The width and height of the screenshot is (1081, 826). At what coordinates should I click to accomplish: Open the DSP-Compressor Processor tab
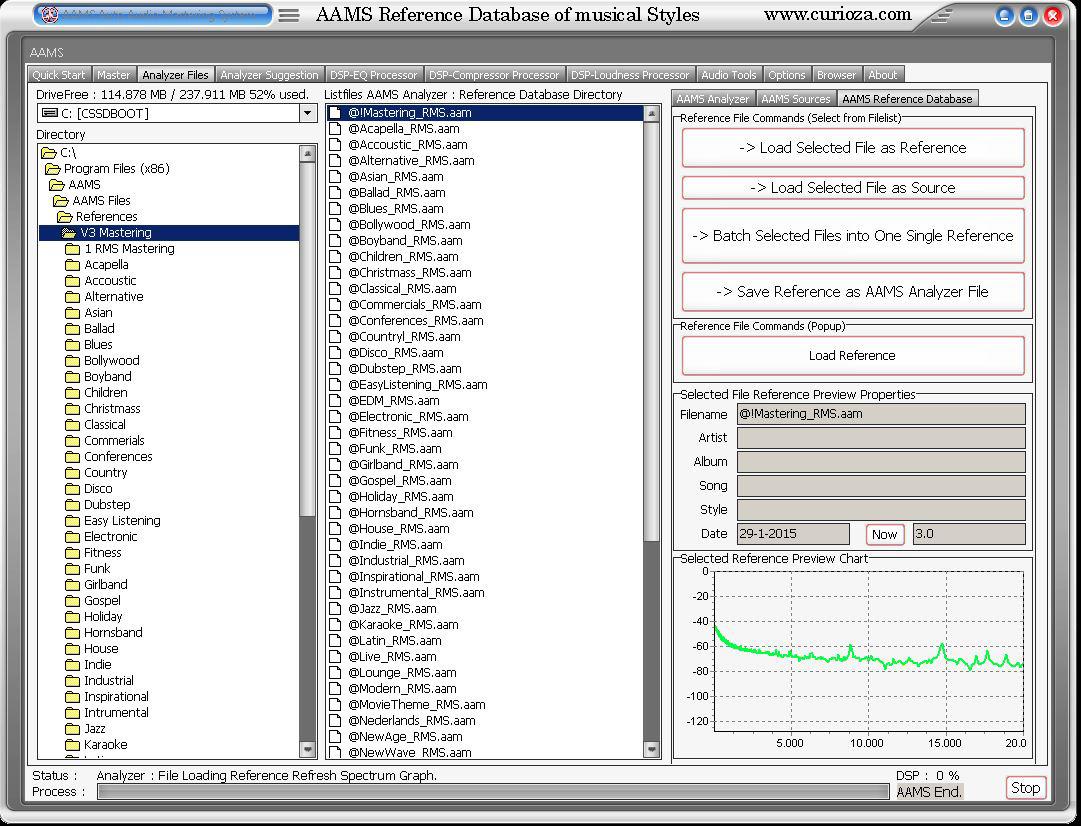pos(494,74)
